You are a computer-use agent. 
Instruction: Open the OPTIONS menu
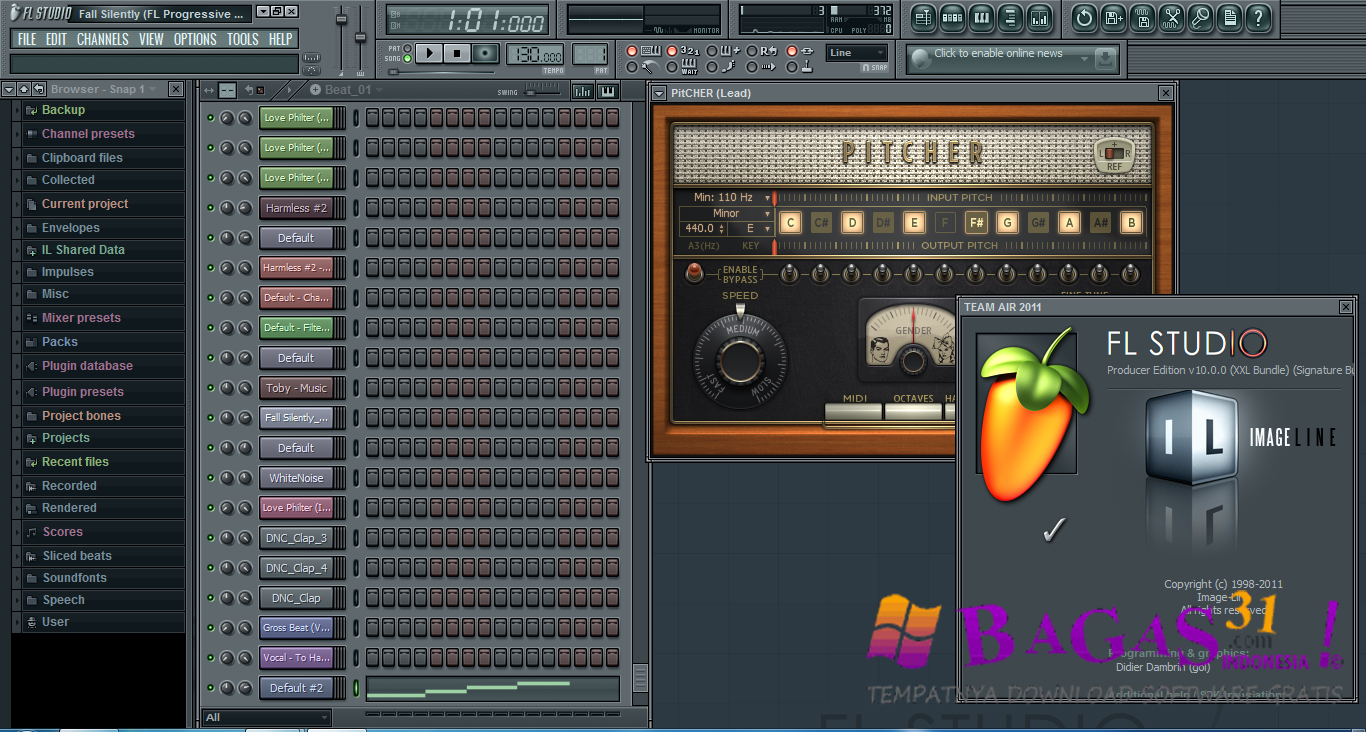[195, 39]
